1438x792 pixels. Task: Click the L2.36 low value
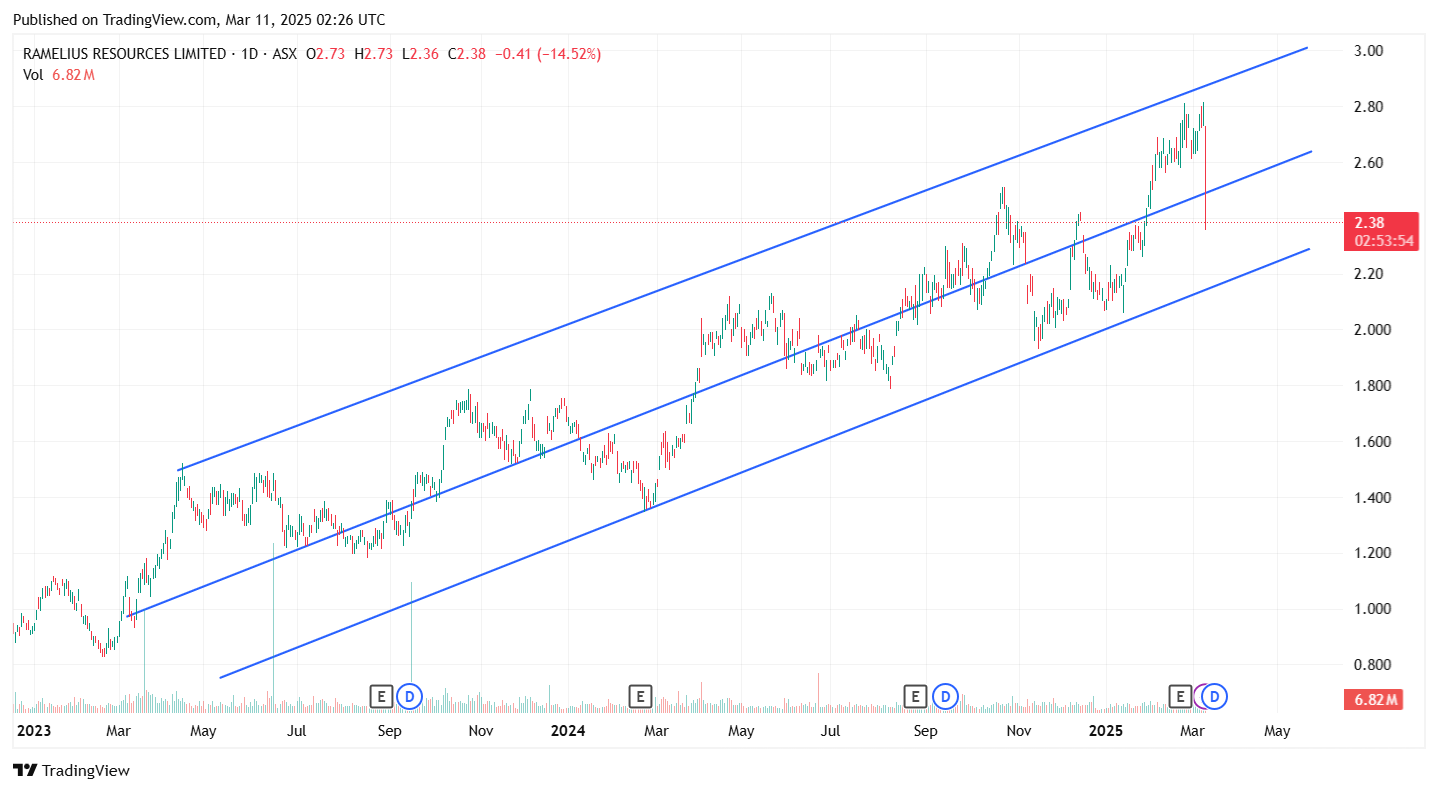click(420, 54)
